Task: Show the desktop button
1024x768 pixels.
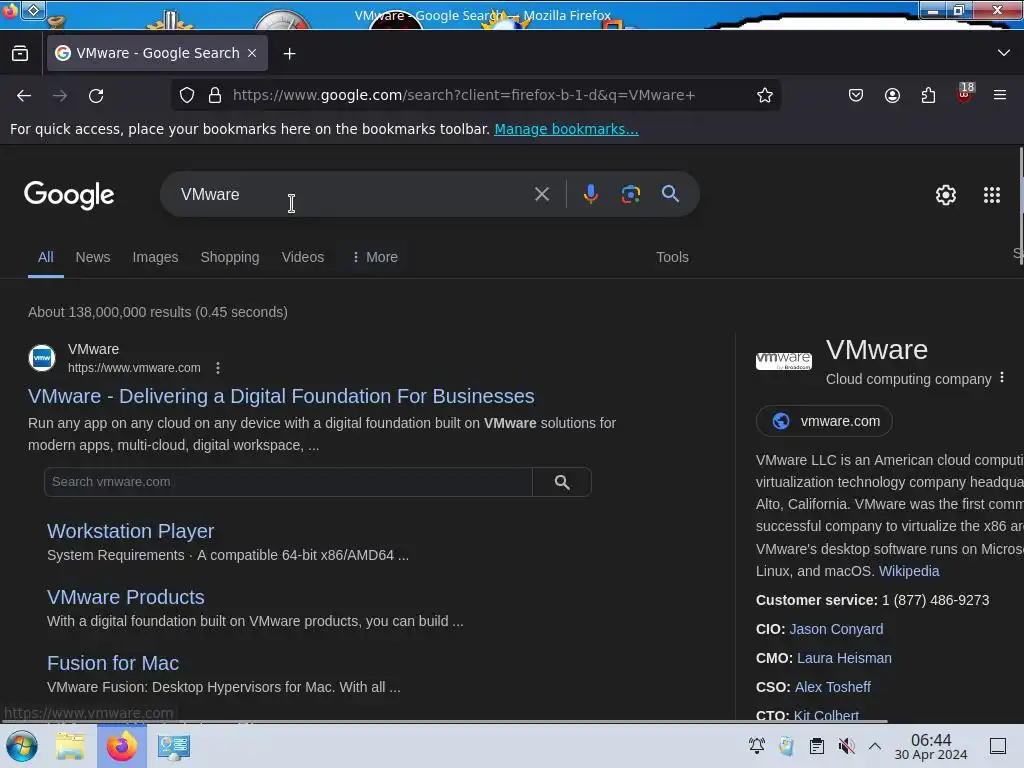Action: (998, 746)
